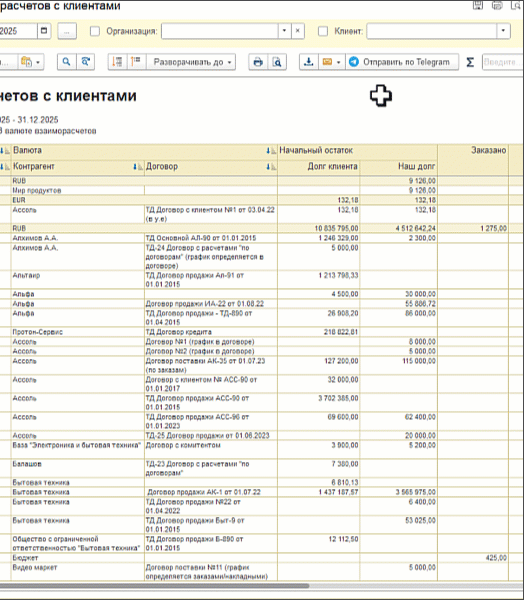Click the ТД Договор кредита cell
This screenshot has height=600, width=524.
(x=211, y=332)
